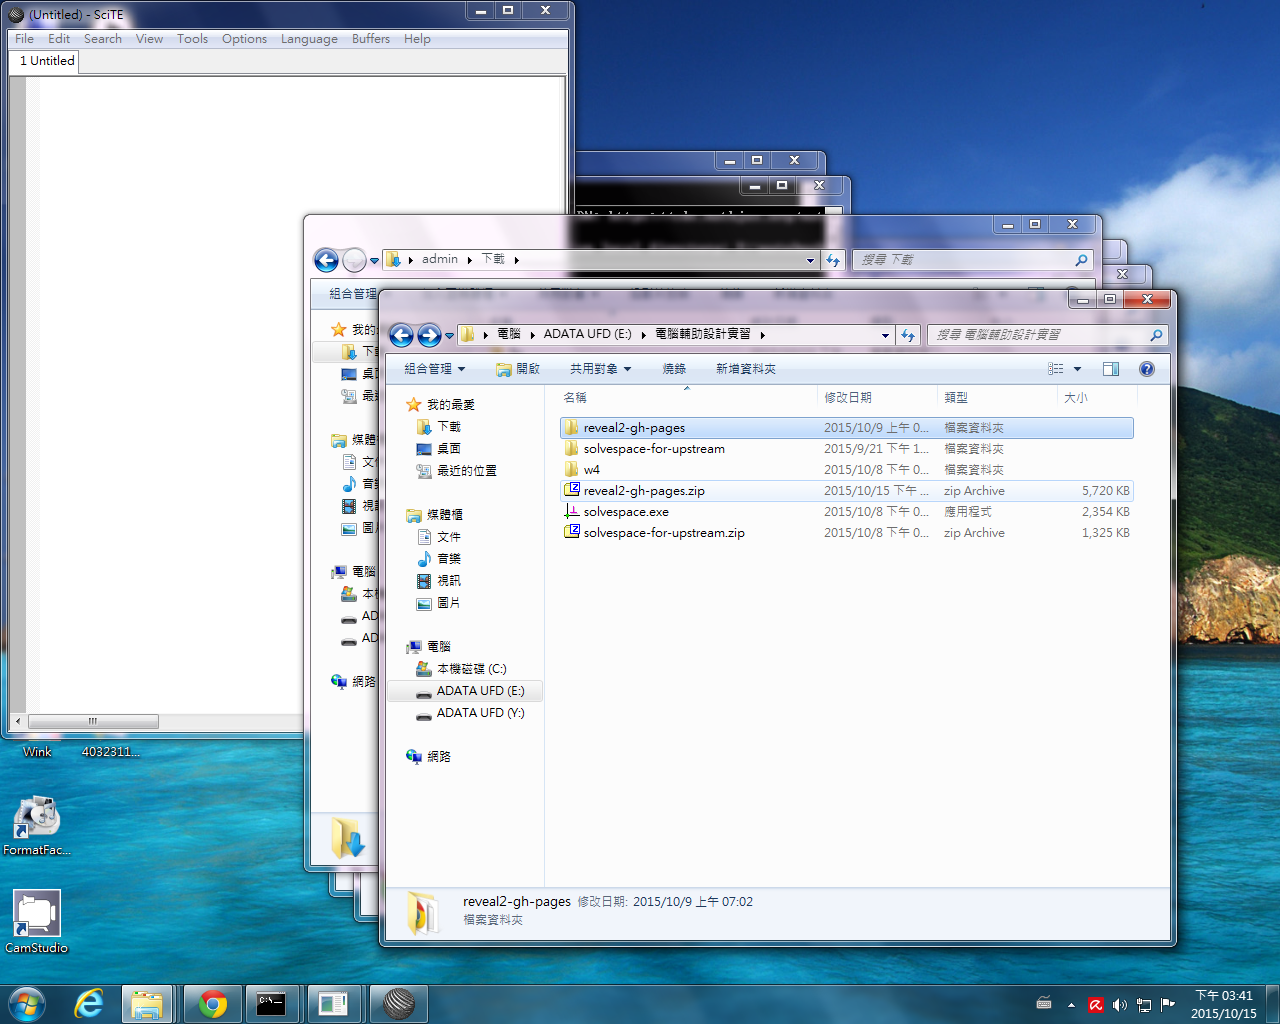Open 共用對象 dropdown menu
The height and width of the screenshot is (1024, 1280).
600,369
